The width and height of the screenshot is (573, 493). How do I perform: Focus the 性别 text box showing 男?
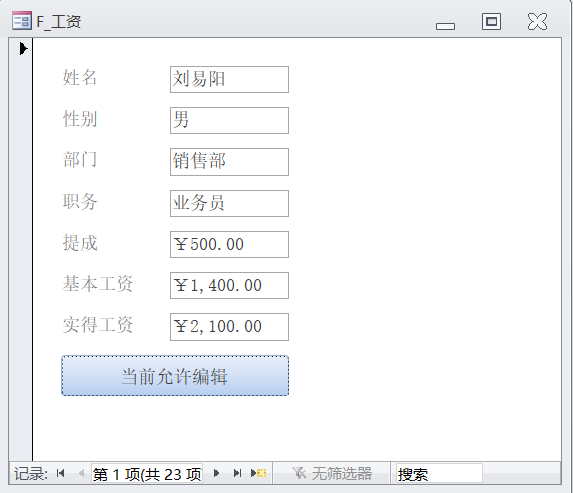229,120
